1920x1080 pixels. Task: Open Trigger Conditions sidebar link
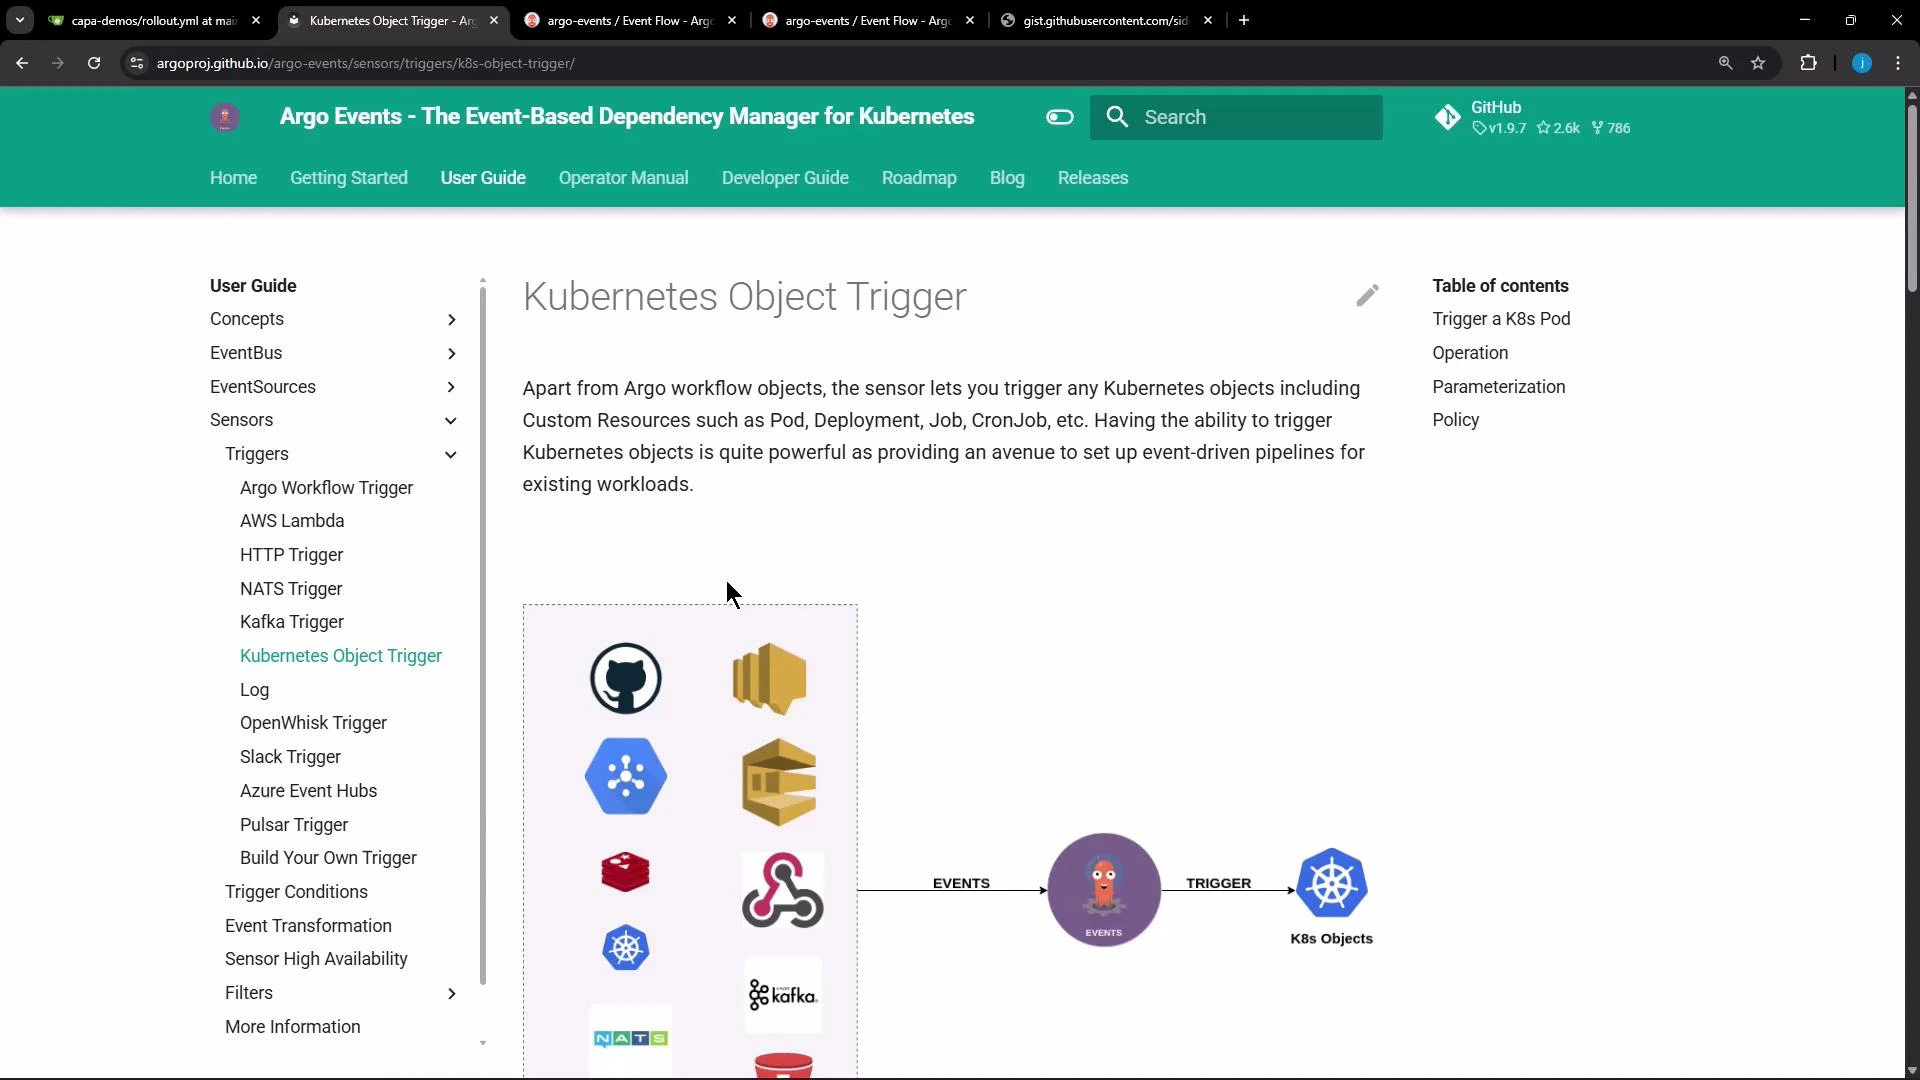coord(296,892)
